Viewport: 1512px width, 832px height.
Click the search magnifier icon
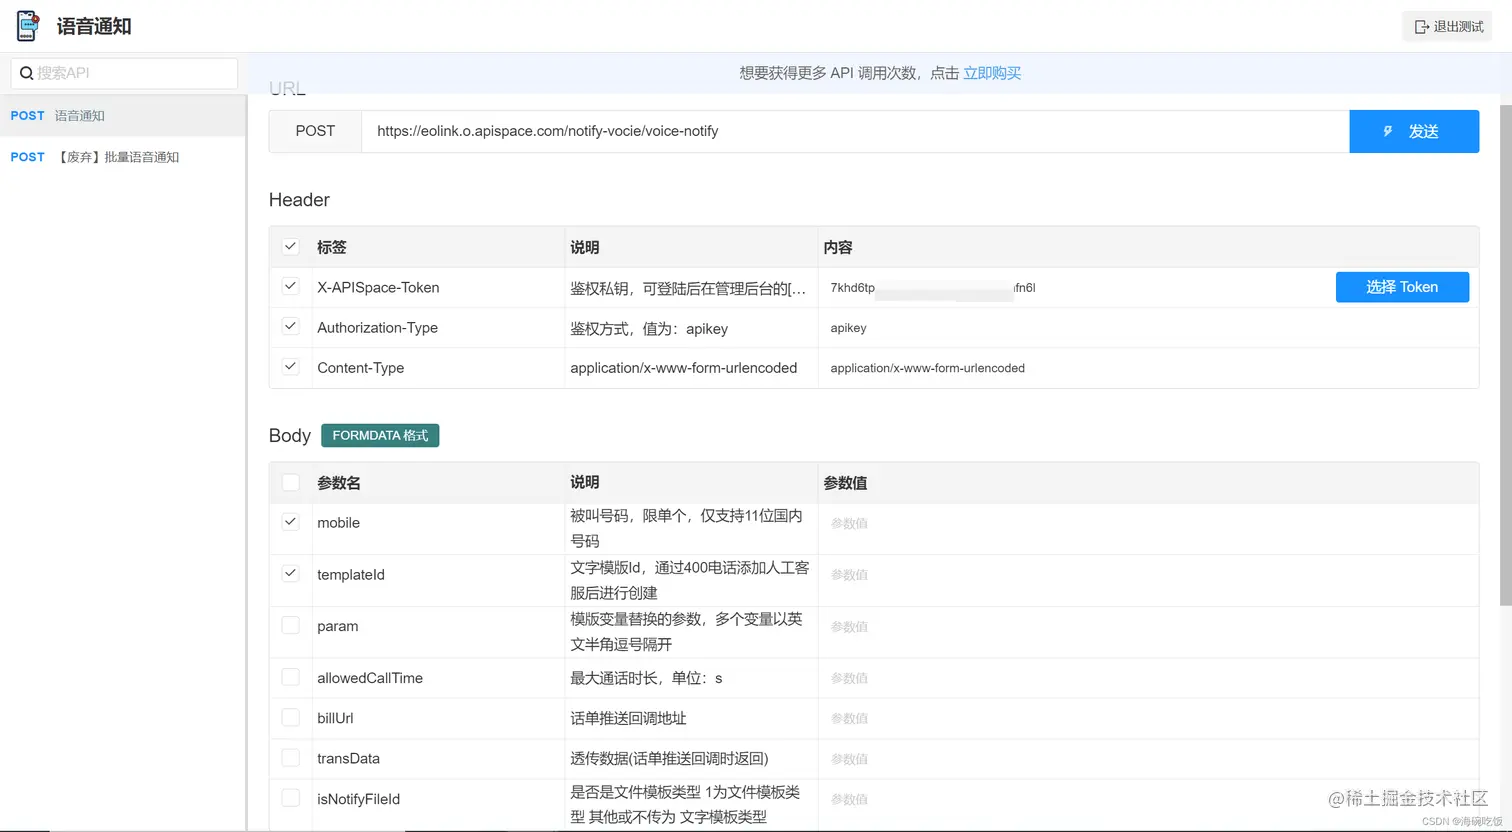tap(27, 73)
